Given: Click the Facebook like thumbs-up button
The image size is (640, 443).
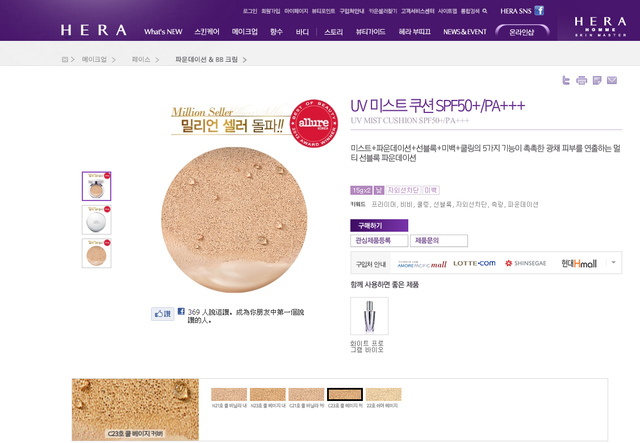Looking at the screenshot, I should click(x=162, y=314).
